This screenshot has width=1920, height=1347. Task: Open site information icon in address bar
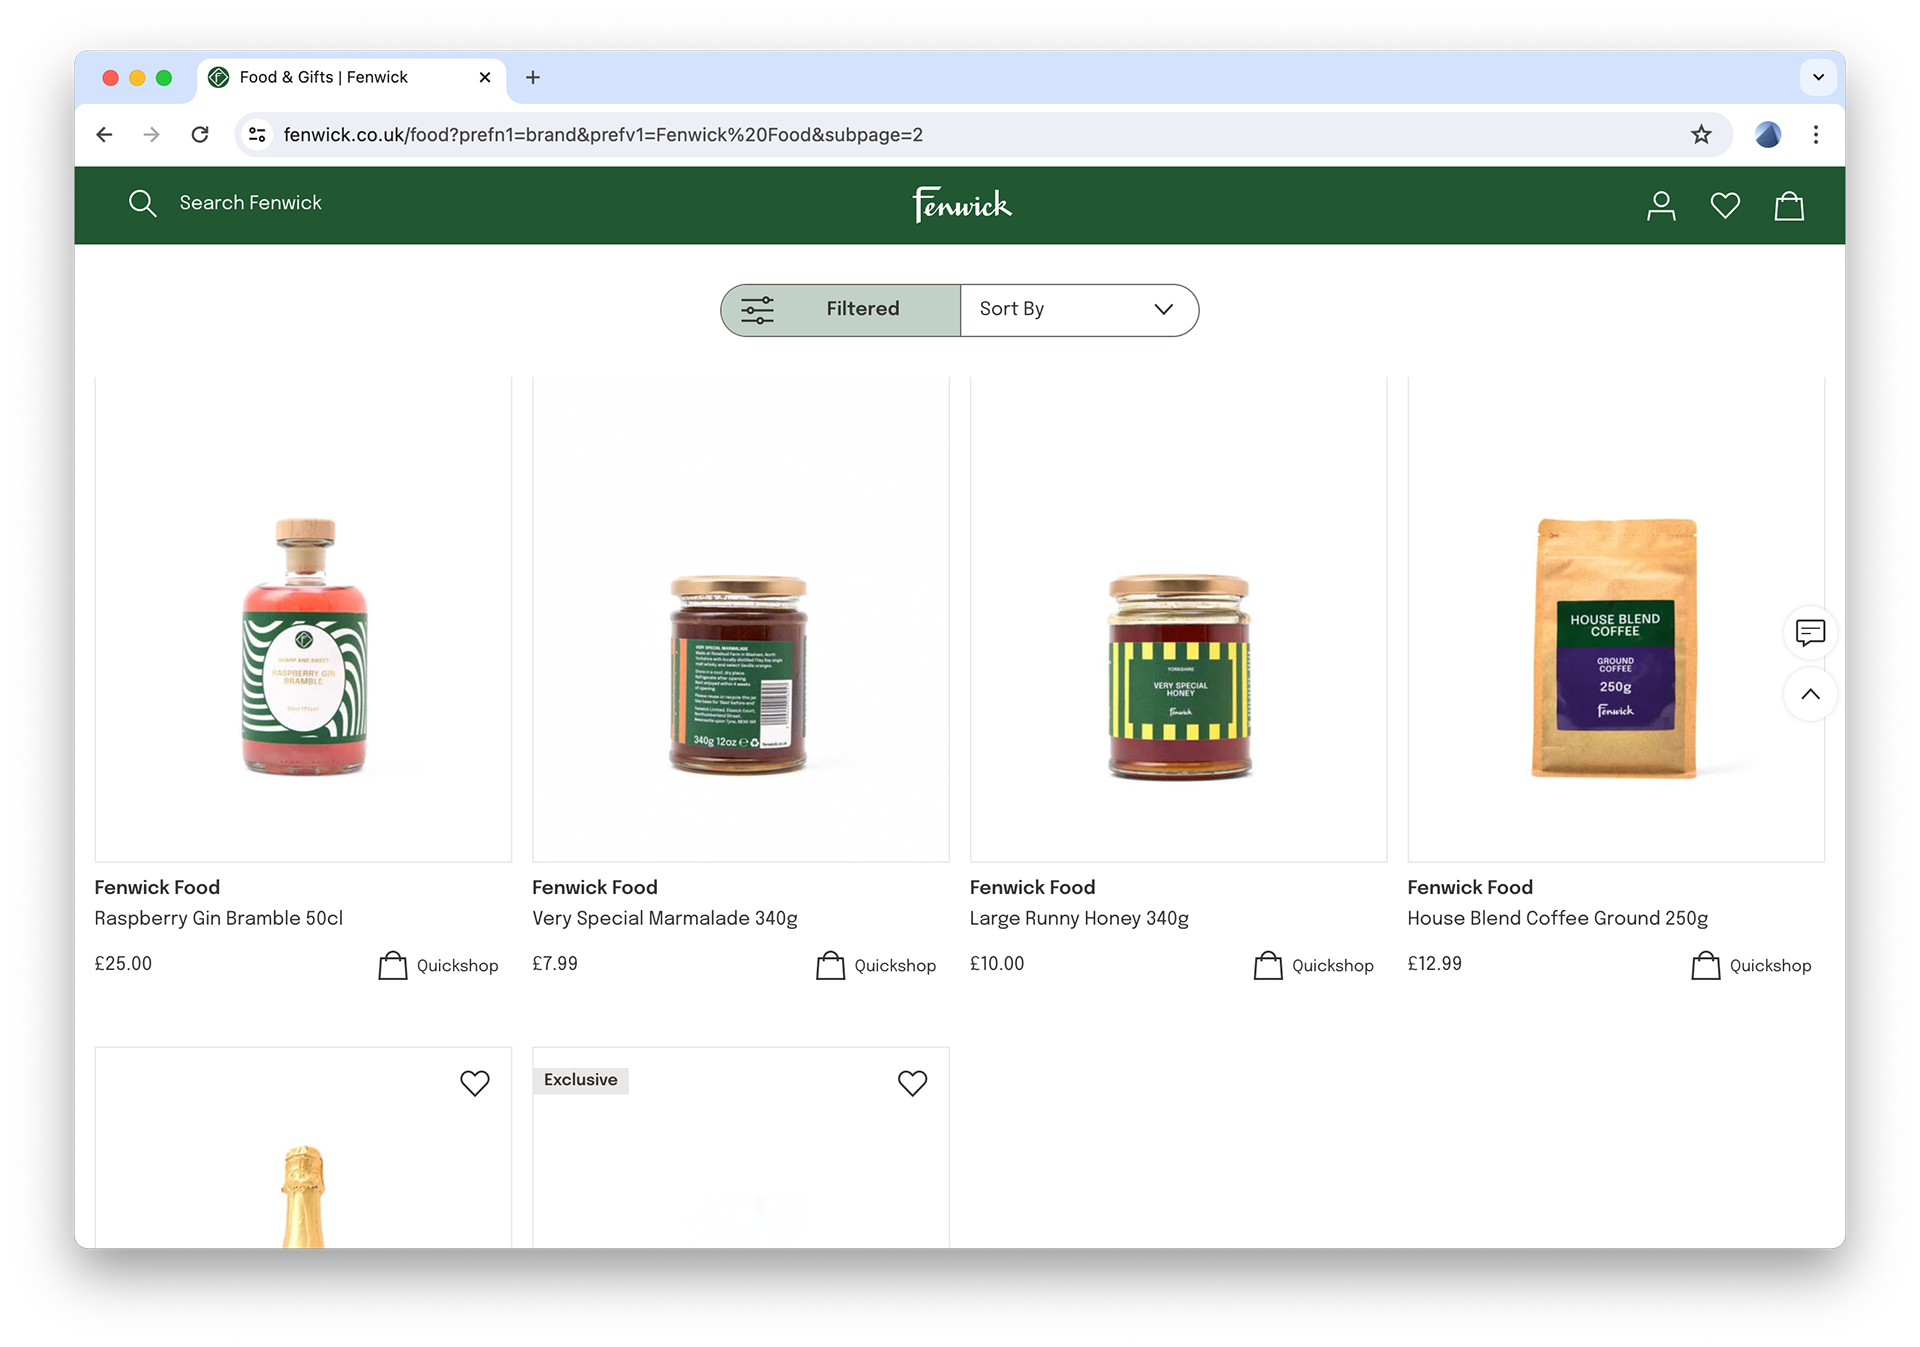click(x=257, y=134)
